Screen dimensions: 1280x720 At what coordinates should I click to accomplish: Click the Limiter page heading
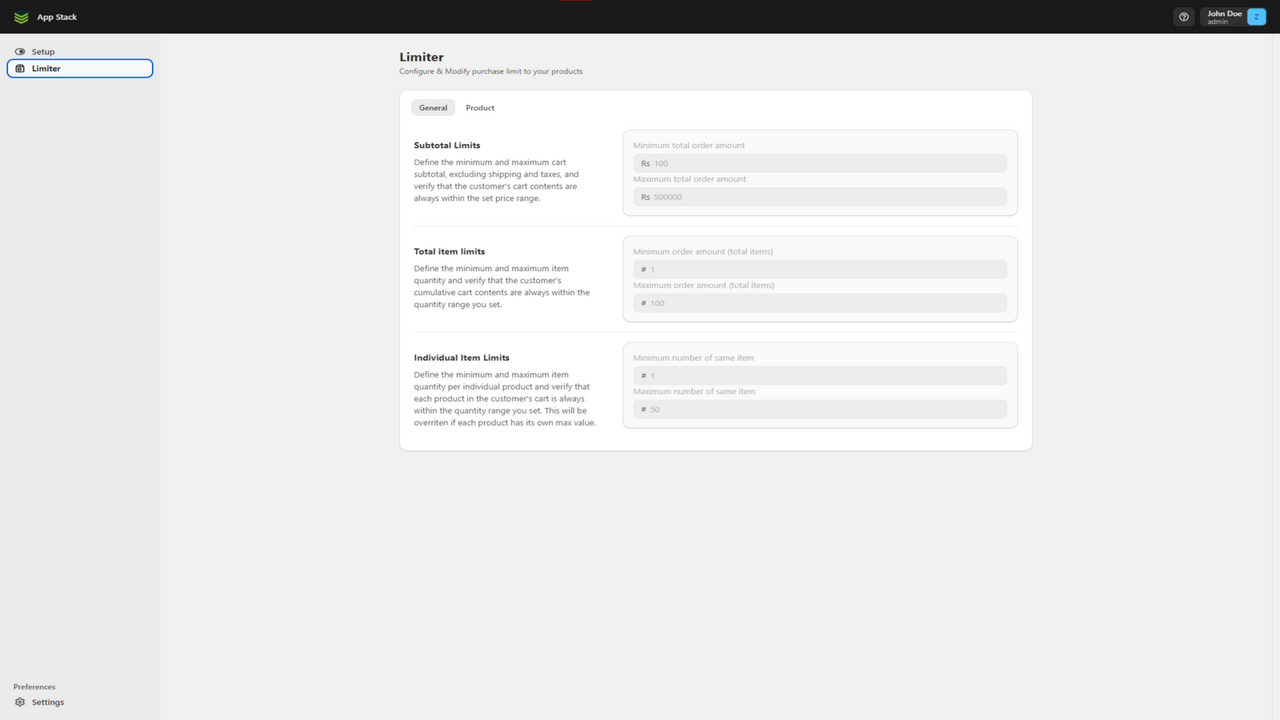(421, 57)
